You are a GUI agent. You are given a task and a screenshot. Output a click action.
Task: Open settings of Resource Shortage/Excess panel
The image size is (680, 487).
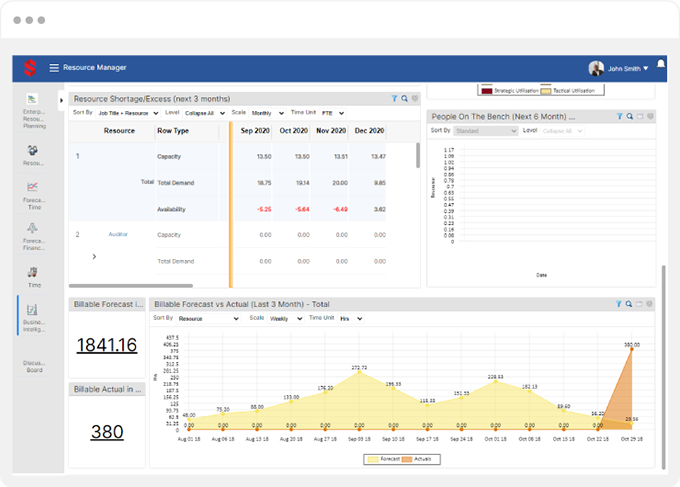415,98
